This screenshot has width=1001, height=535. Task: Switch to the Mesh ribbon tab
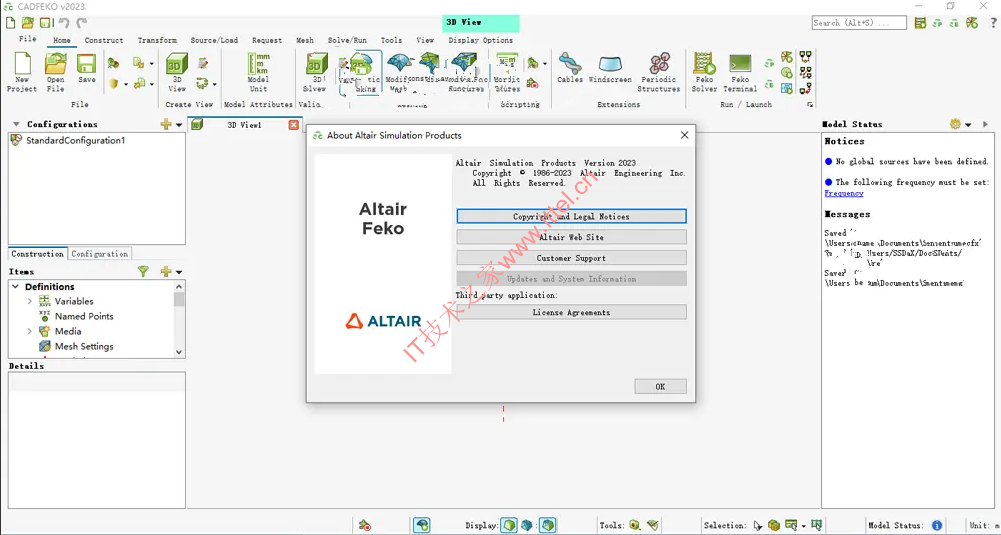coord(305,40)
